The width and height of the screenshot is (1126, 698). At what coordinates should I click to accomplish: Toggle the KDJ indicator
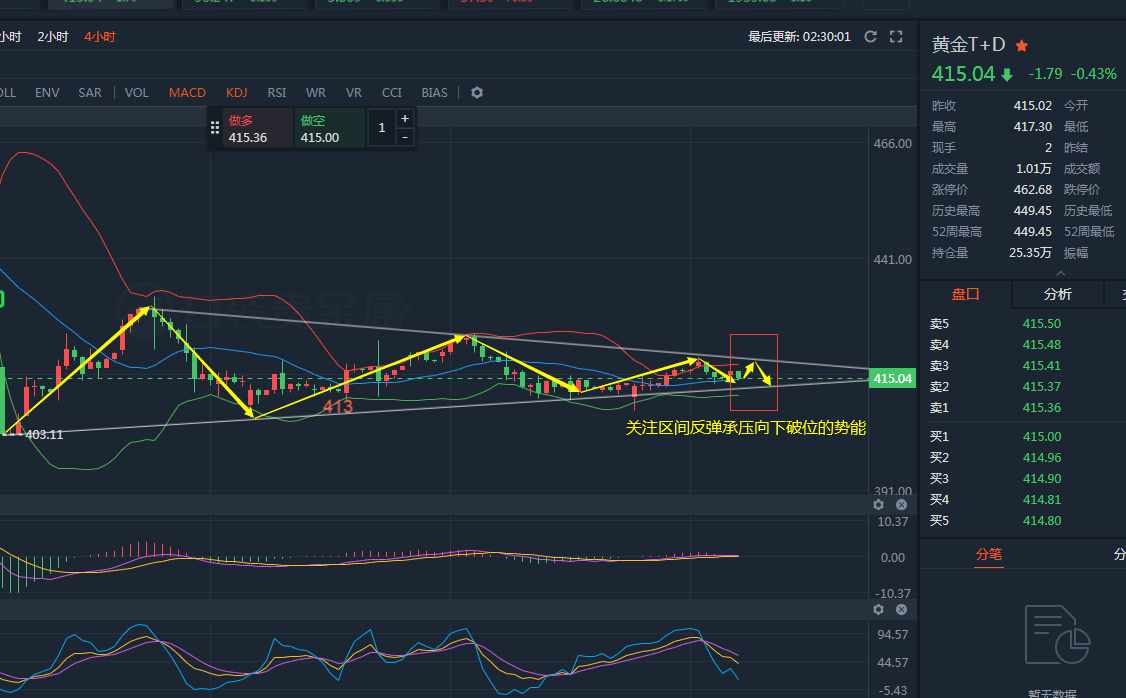coord(236,93)
